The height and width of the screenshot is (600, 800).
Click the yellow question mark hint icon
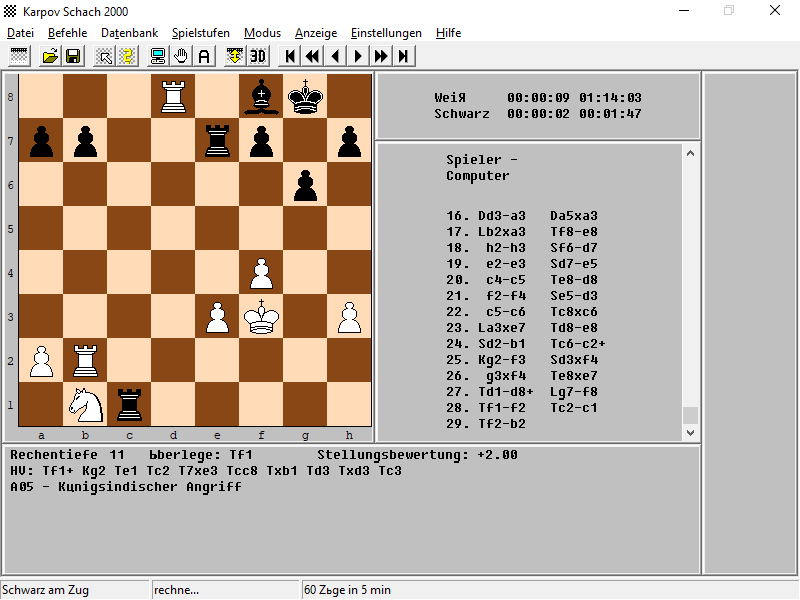click(128, 56)
